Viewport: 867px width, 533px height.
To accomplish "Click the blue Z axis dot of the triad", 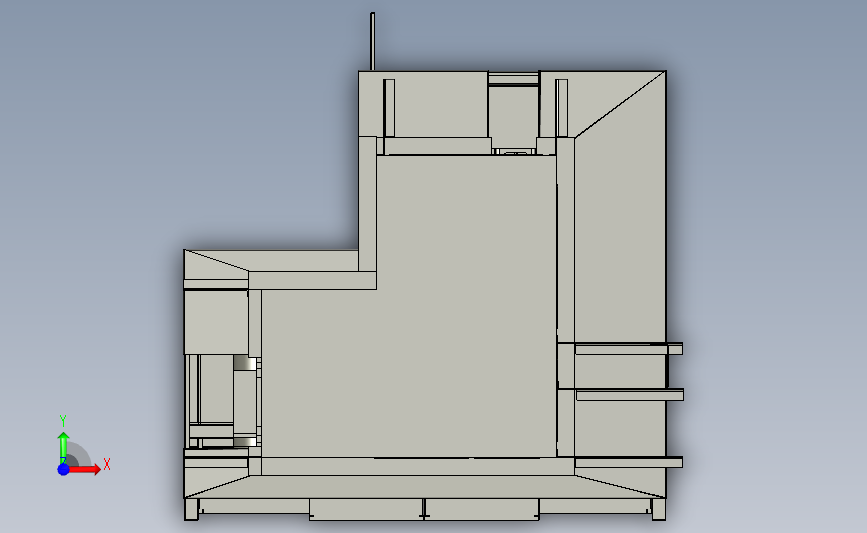I will [x=64, y=469].
